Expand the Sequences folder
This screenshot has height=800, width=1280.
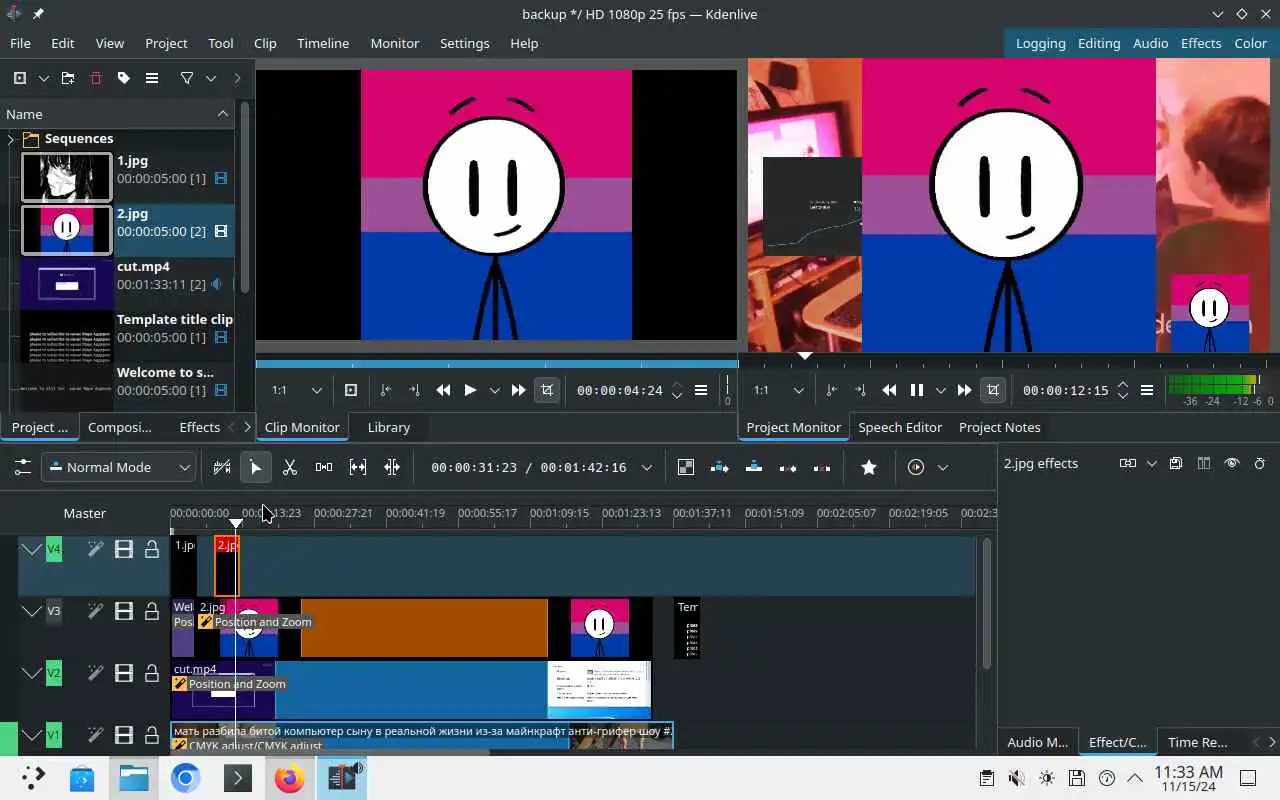[x=11, y=139]
